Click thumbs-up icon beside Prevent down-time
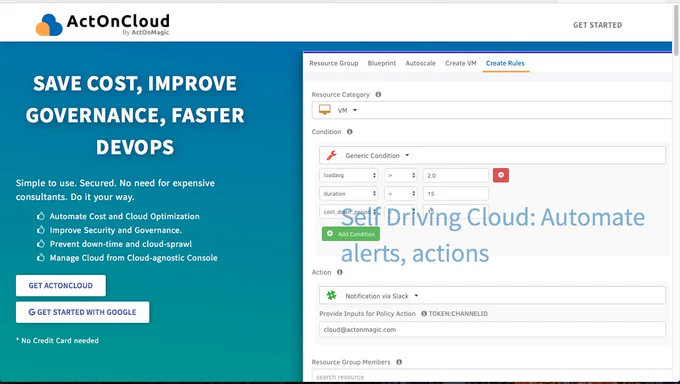The height and width of the screenshot is (384, 680). 41,243
